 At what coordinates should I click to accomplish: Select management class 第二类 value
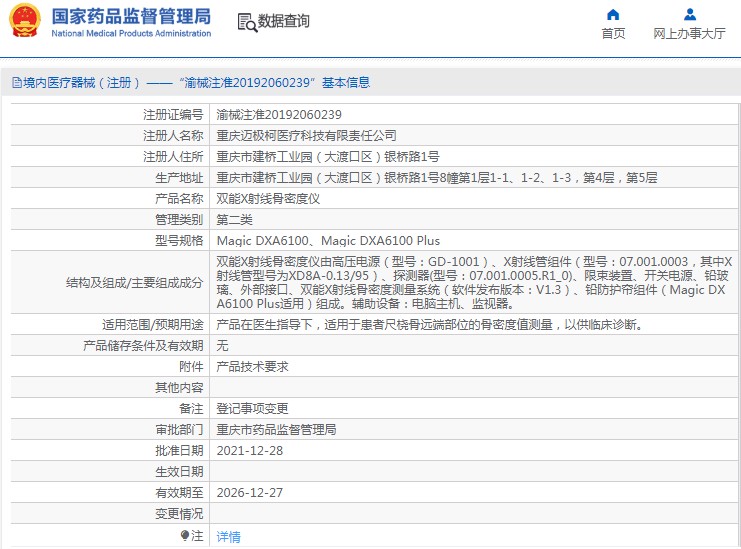[x=234, y=220]
